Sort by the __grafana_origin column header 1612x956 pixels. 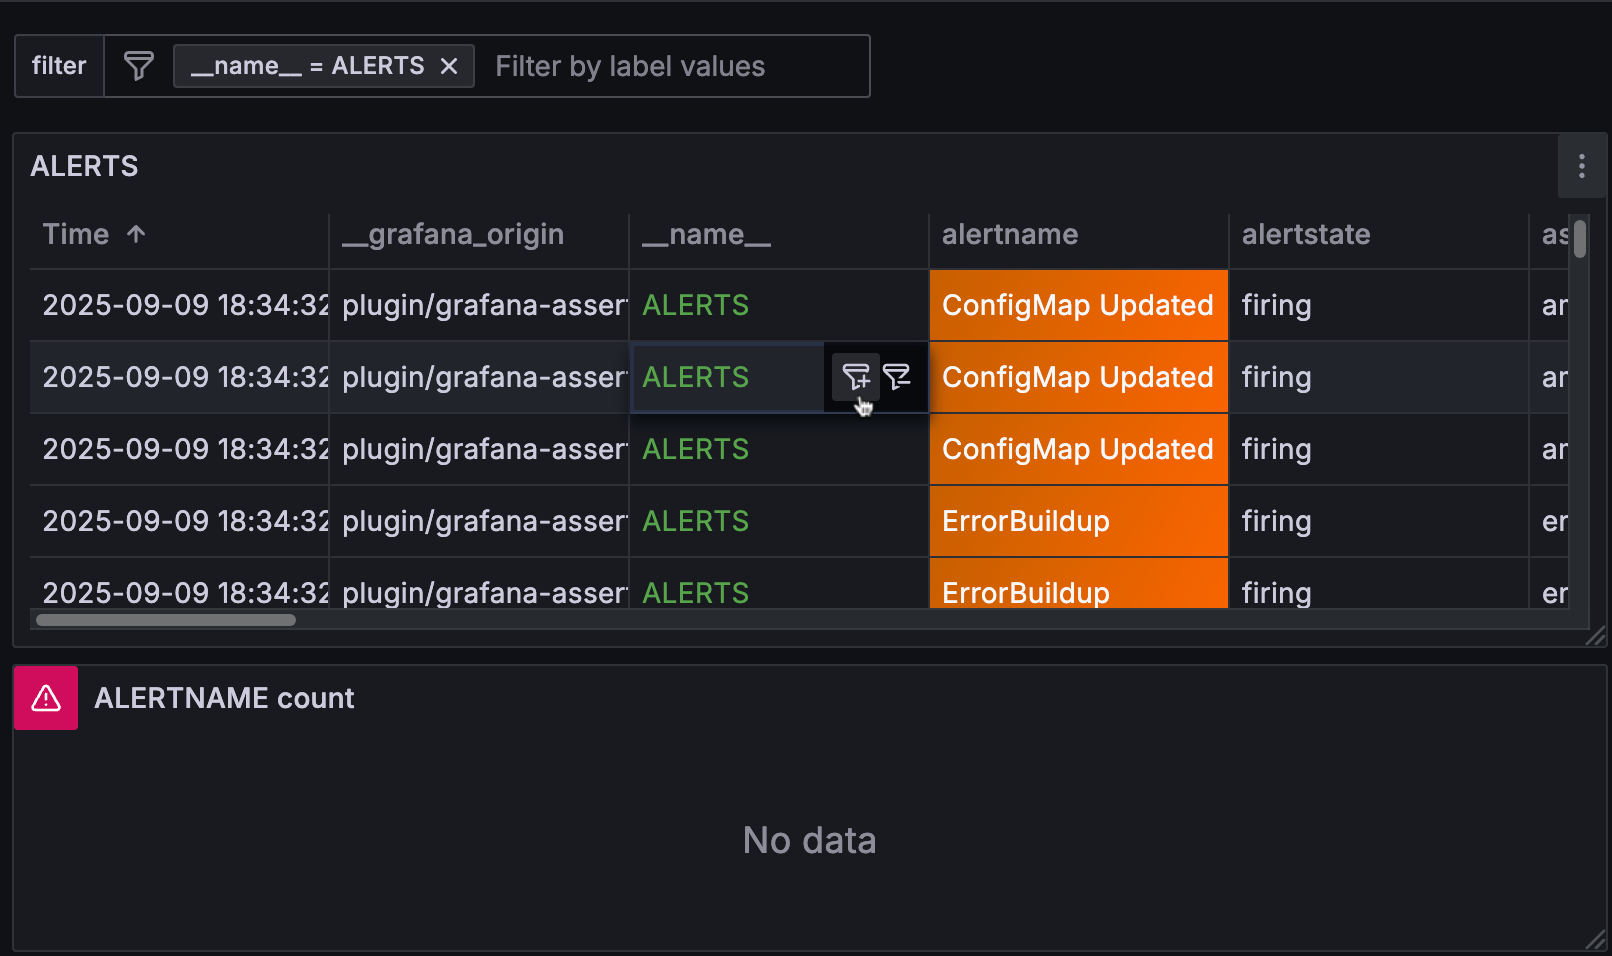tap(453, 235)
